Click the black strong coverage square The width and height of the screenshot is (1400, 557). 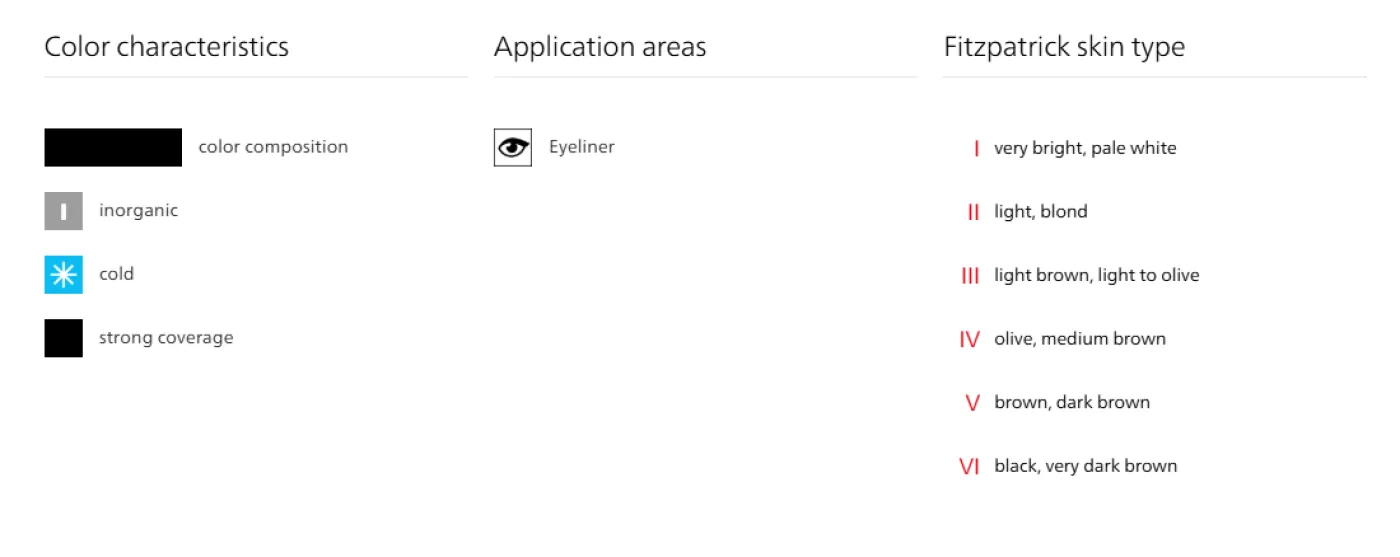click(63, 338)
